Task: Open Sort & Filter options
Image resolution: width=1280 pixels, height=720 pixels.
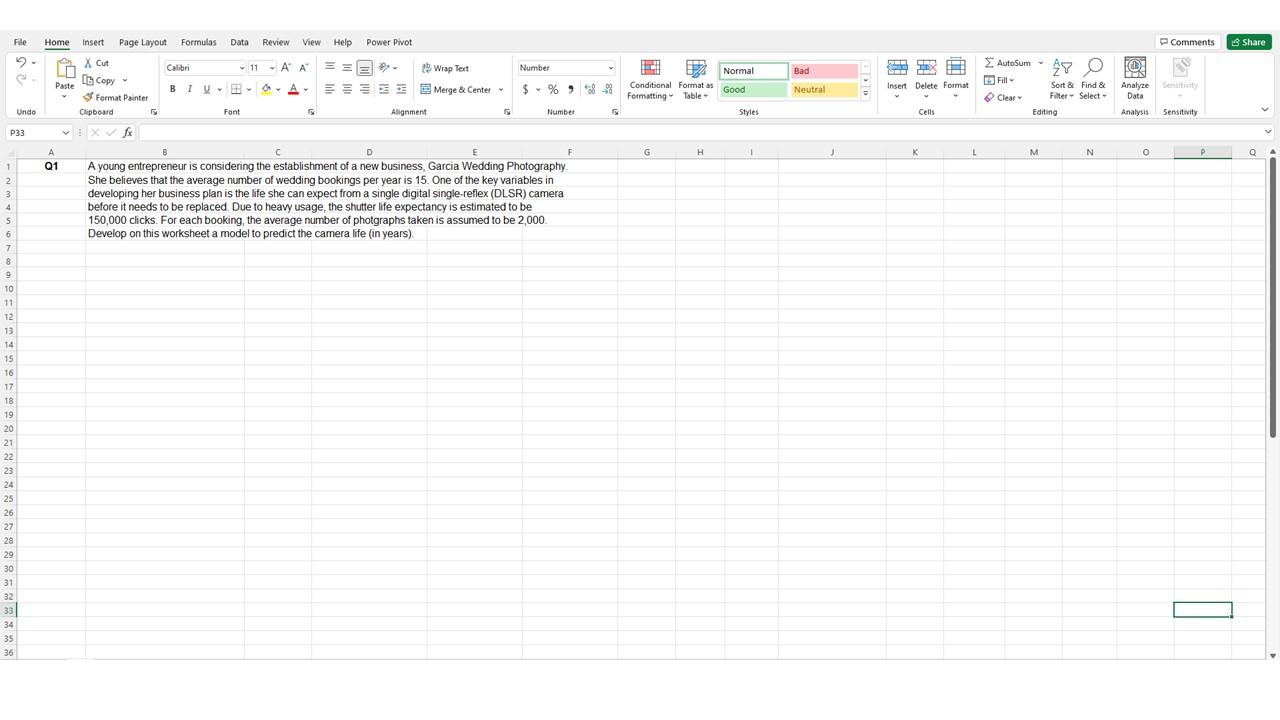Action: [1061, 80]
